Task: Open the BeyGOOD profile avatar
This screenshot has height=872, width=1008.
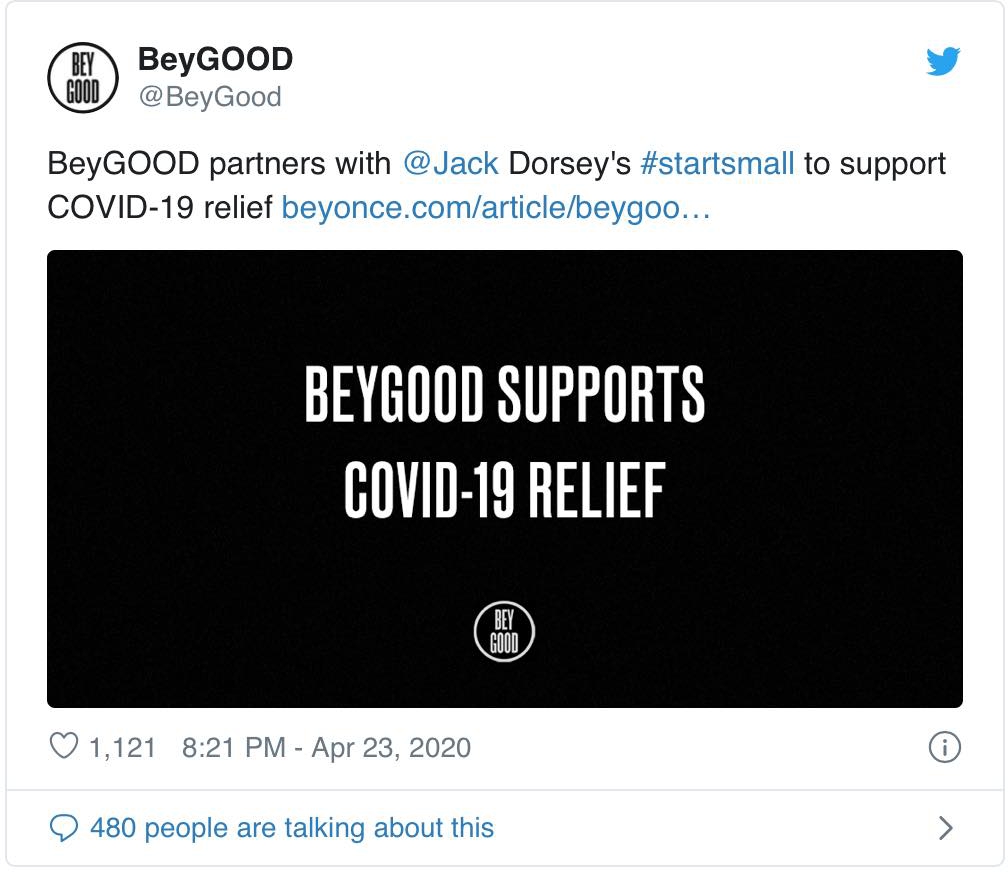Action: (83, 78)
